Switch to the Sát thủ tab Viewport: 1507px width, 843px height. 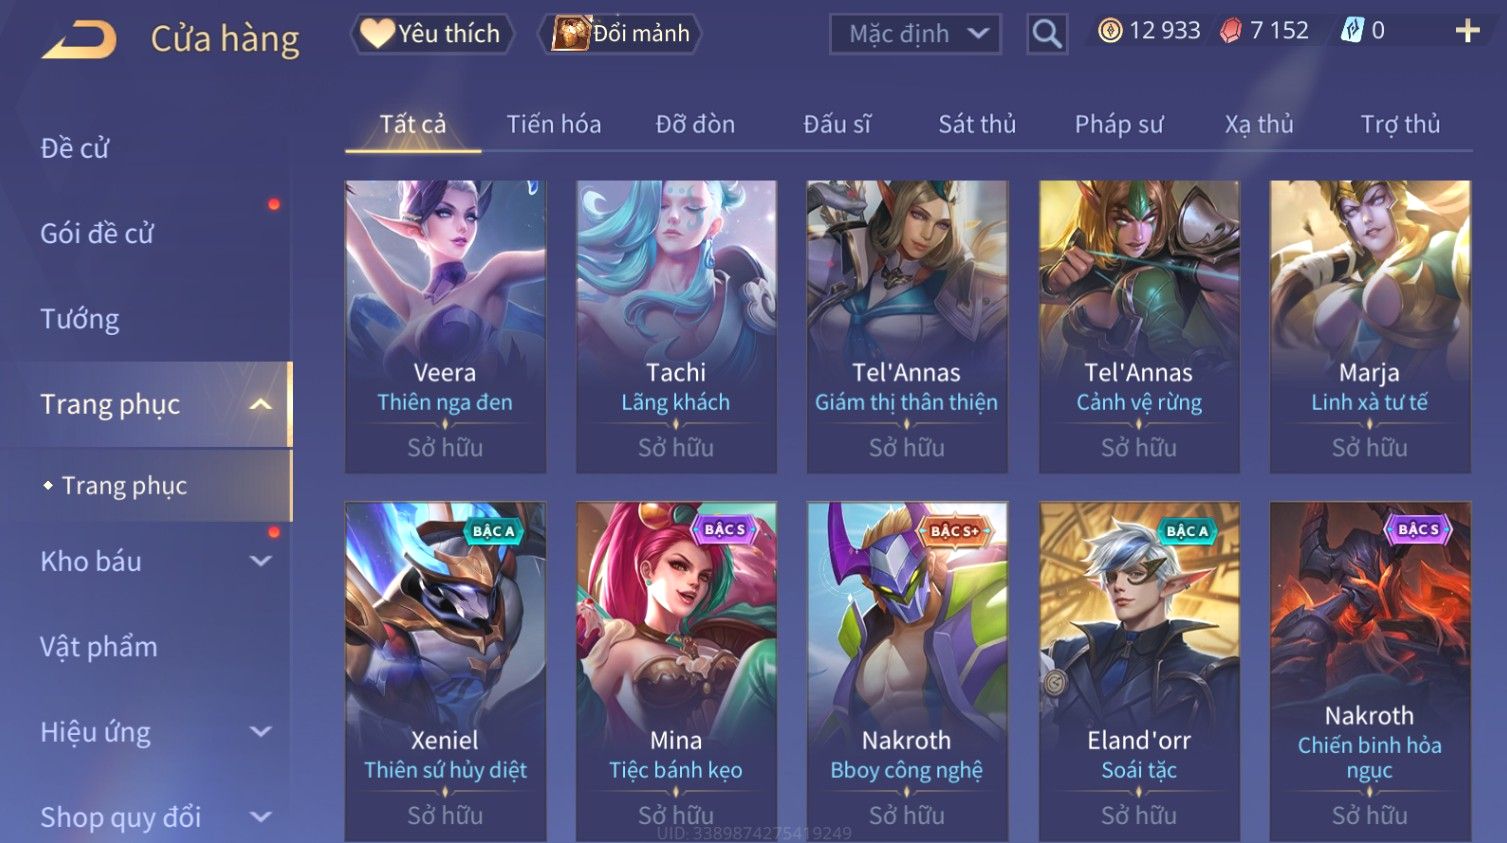(x=976, y=124)
